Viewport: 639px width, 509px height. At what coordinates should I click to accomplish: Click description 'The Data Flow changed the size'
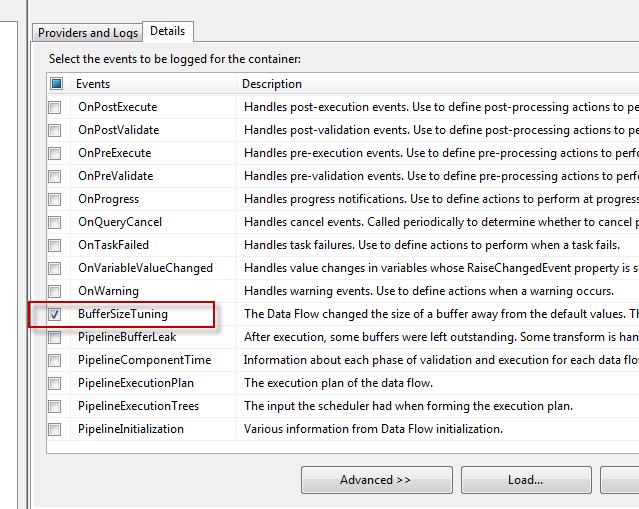tap(441, 314)
